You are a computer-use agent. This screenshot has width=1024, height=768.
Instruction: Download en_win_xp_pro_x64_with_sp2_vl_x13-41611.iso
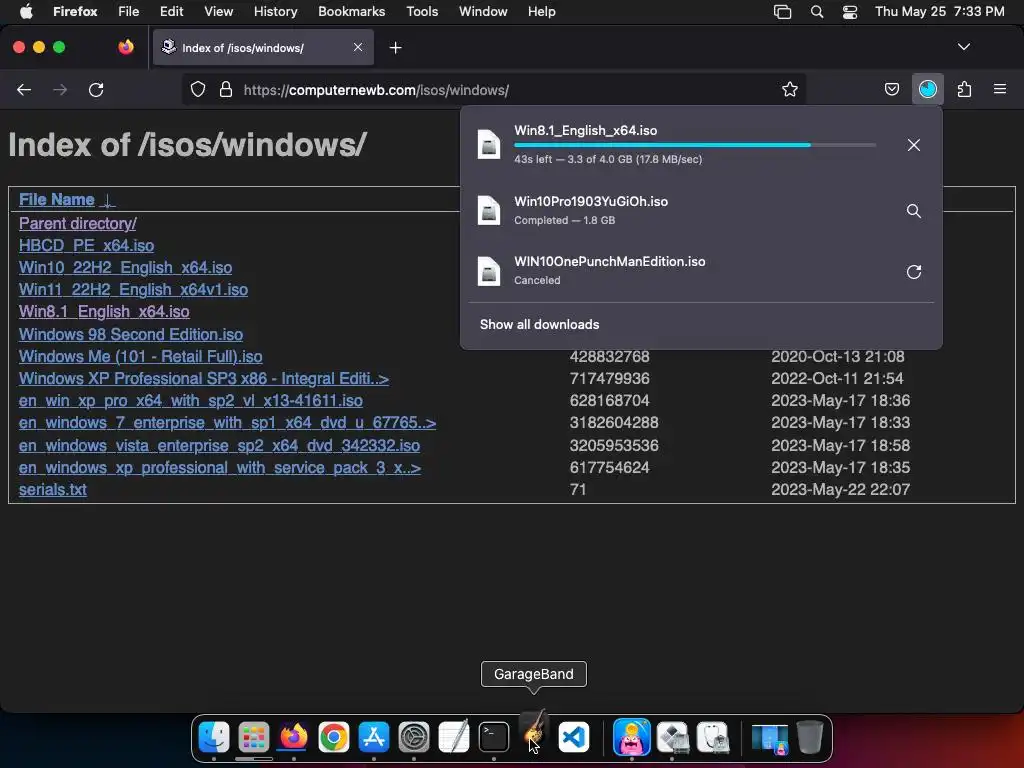[191, 400]
